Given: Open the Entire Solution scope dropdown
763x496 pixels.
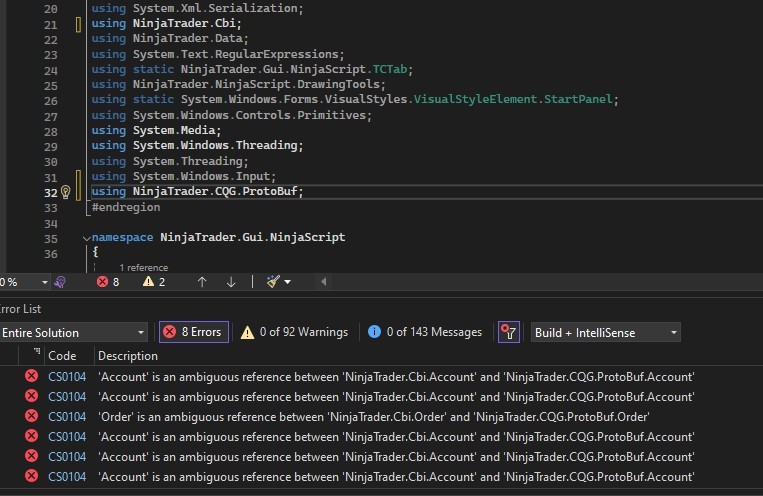Looking at the screenshot, I should [x=74, y=332].
